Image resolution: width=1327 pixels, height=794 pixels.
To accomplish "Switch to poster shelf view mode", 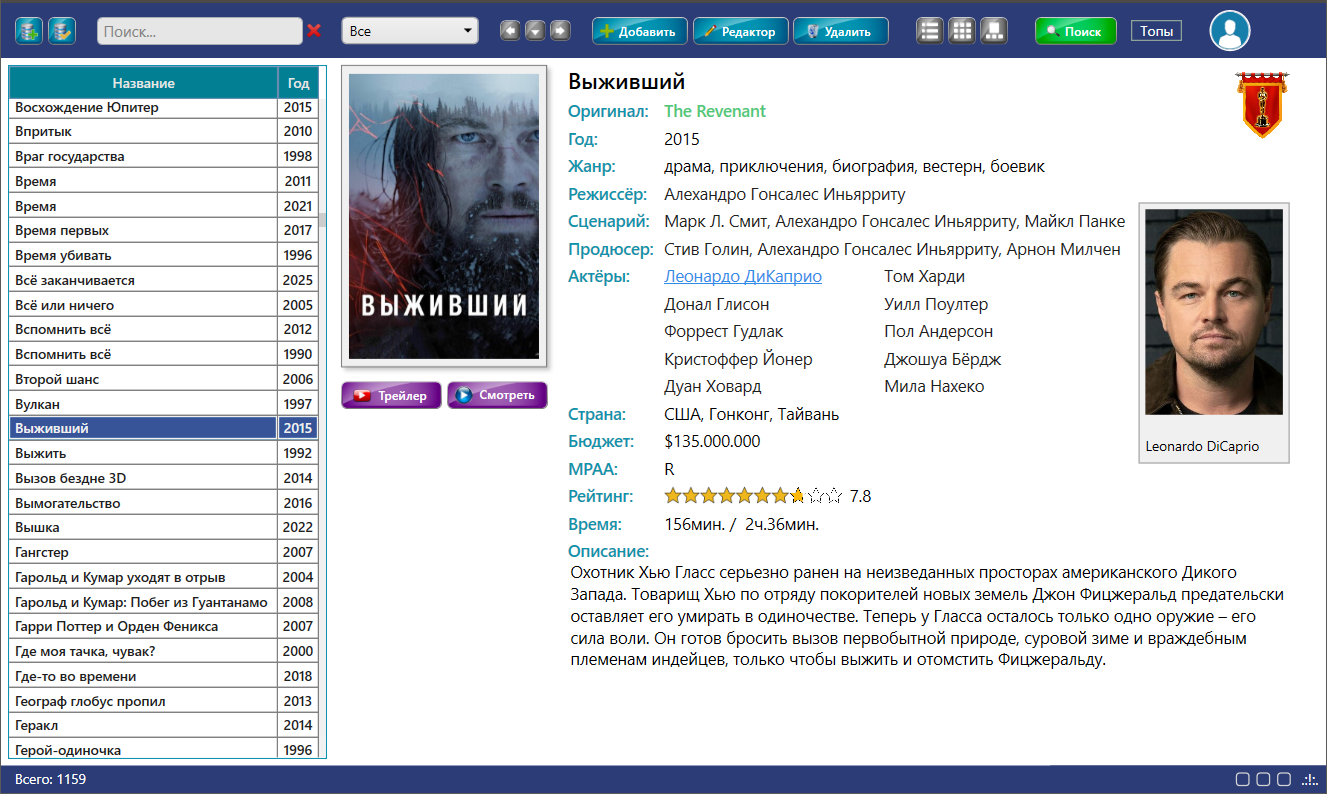I will [994, 31].
